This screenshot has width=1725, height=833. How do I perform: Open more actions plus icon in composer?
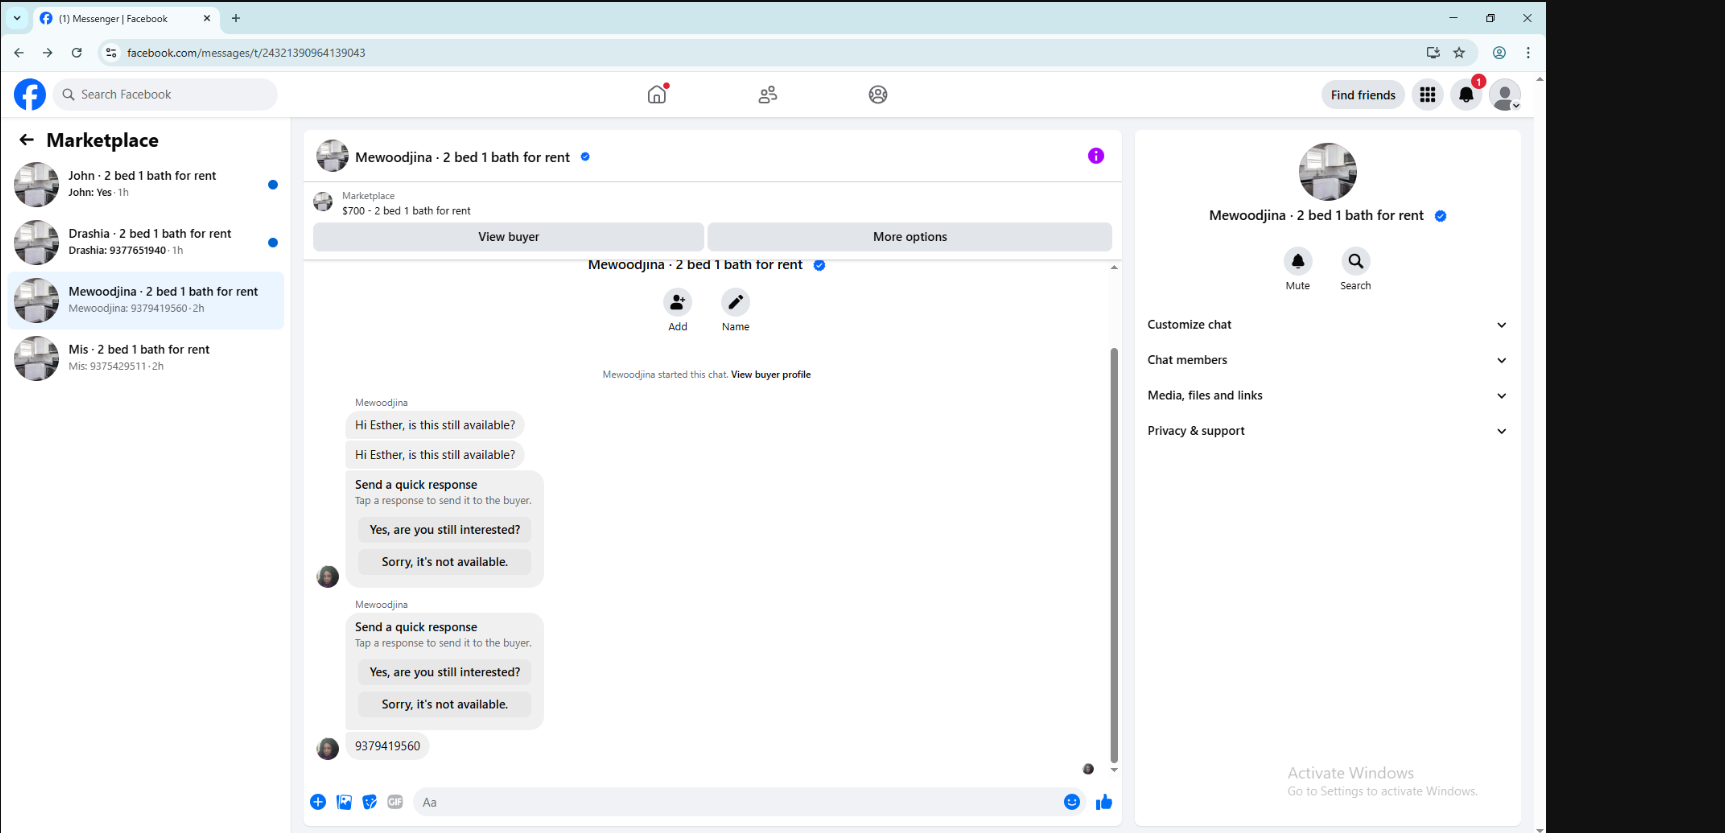point(318,802)
